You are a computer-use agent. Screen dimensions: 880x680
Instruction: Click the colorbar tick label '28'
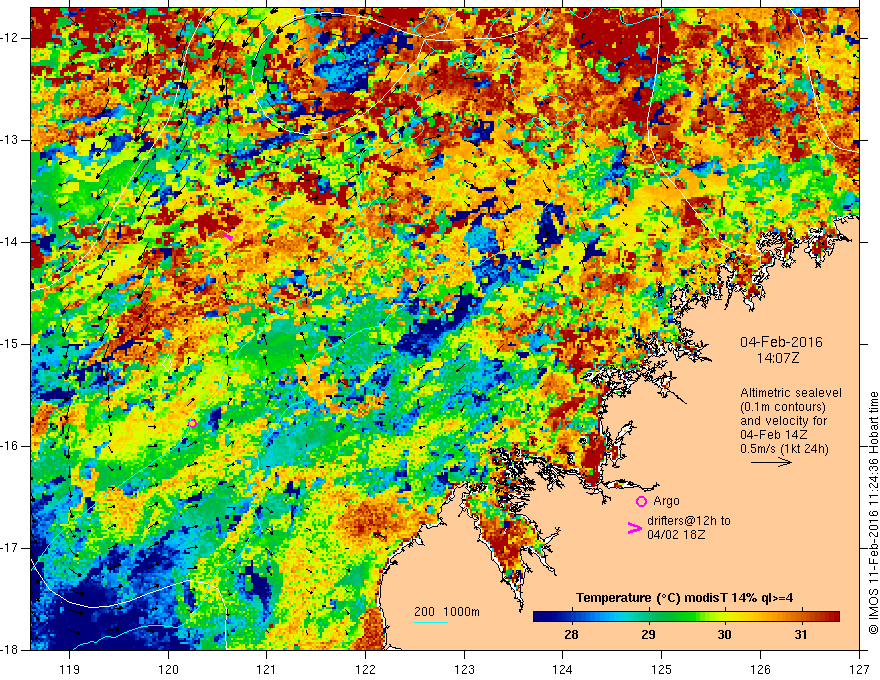point(571,635)
